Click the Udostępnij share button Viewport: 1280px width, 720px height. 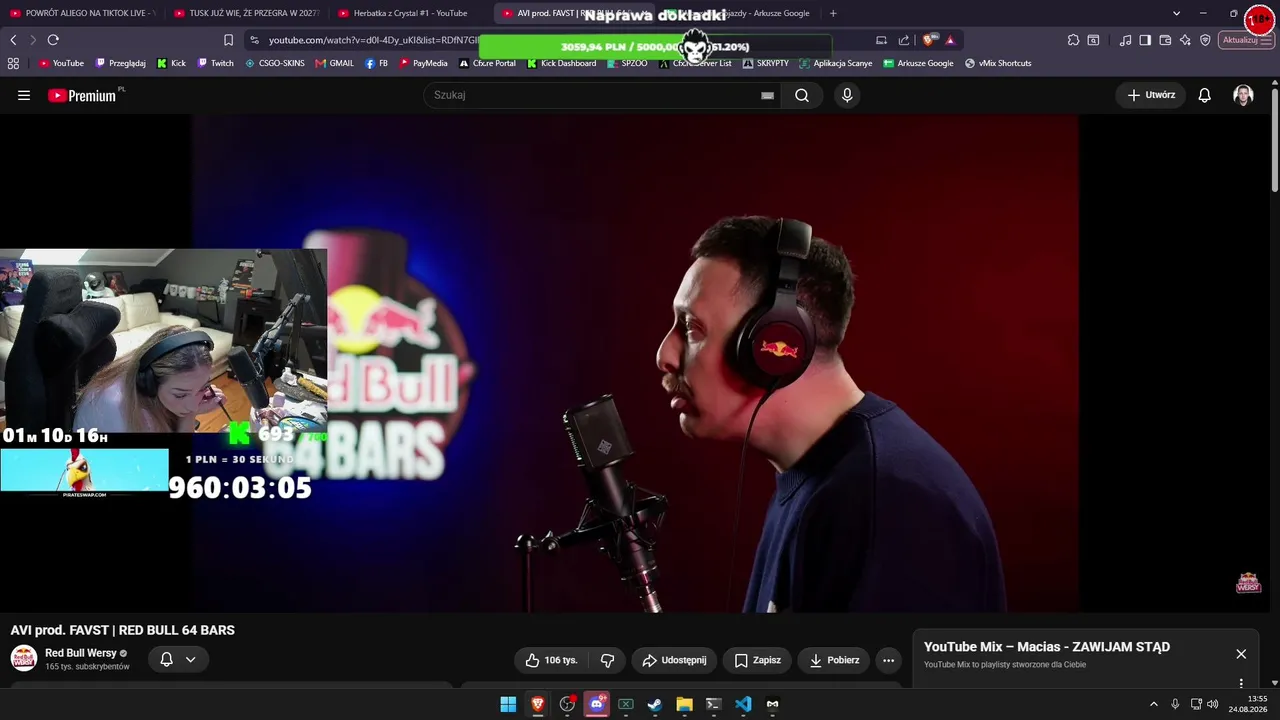pyautogui.click(x=674, y=660)
